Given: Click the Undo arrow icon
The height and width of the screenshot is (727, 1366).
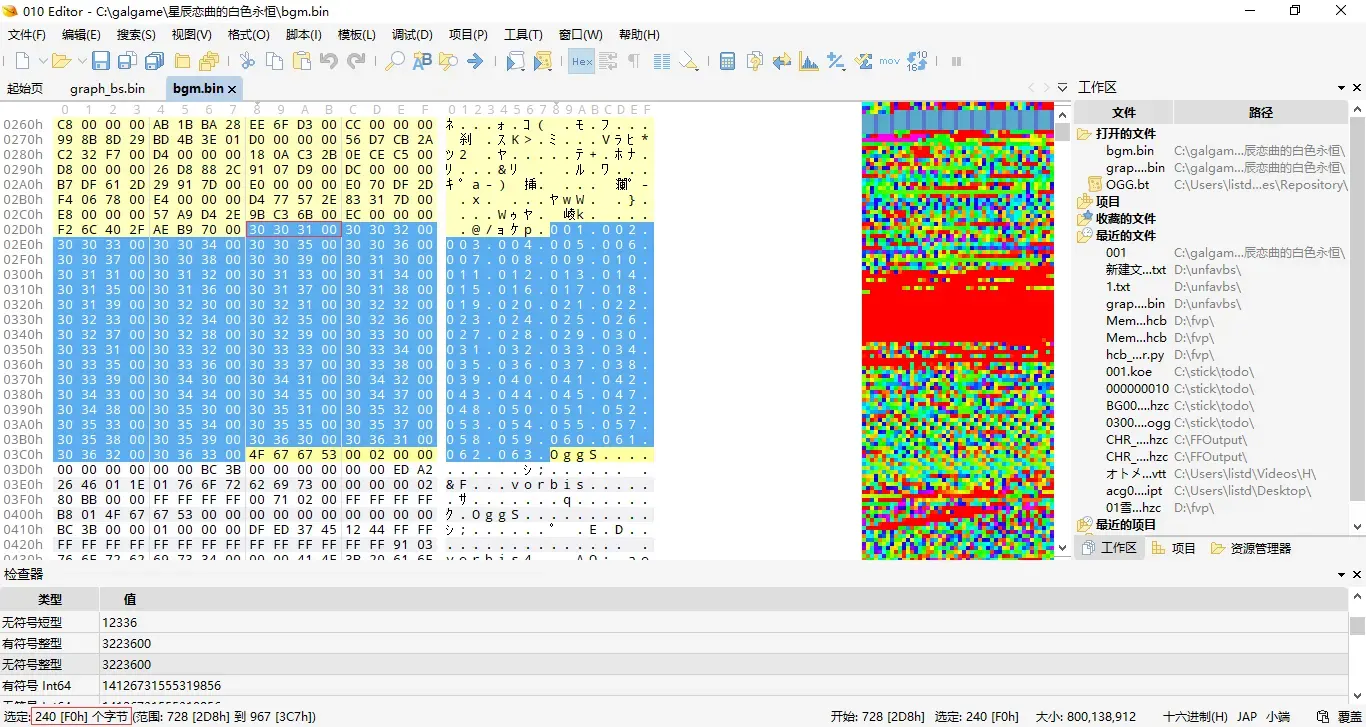Looking at the screenshot, I should (328, 61).
